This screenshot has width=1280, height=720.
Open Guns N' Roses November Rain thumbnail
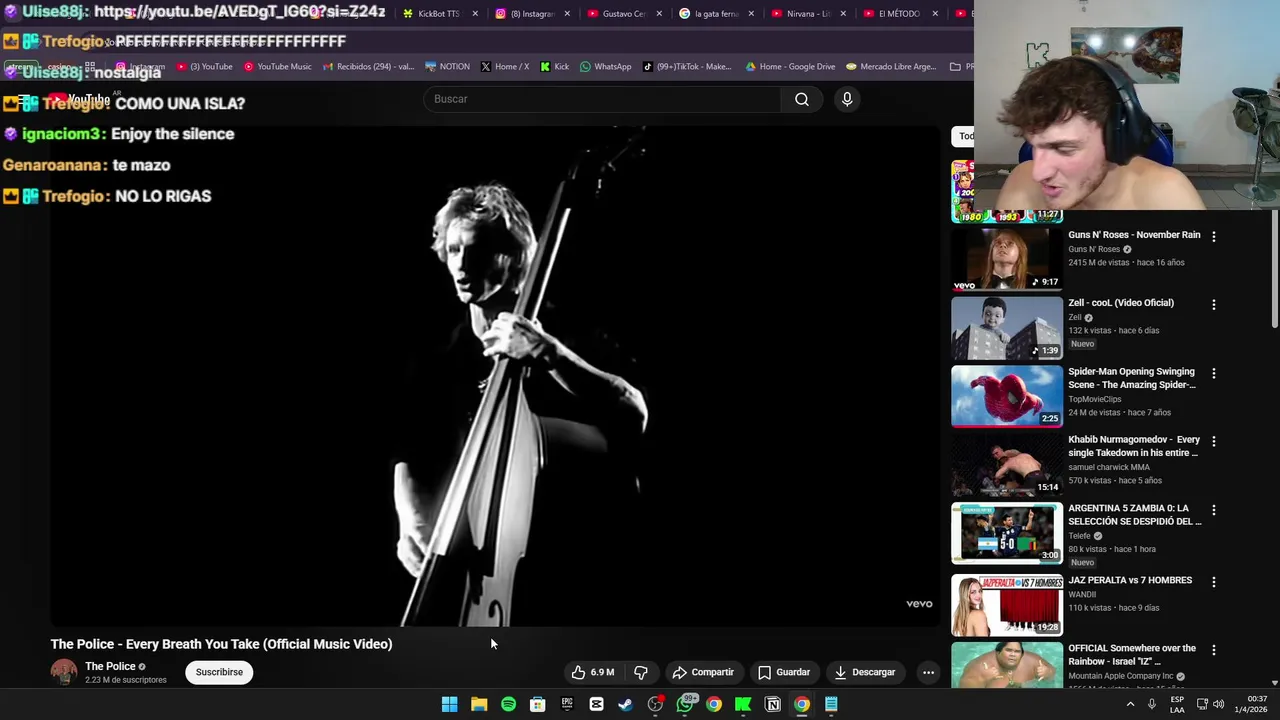pos(1006,259)
